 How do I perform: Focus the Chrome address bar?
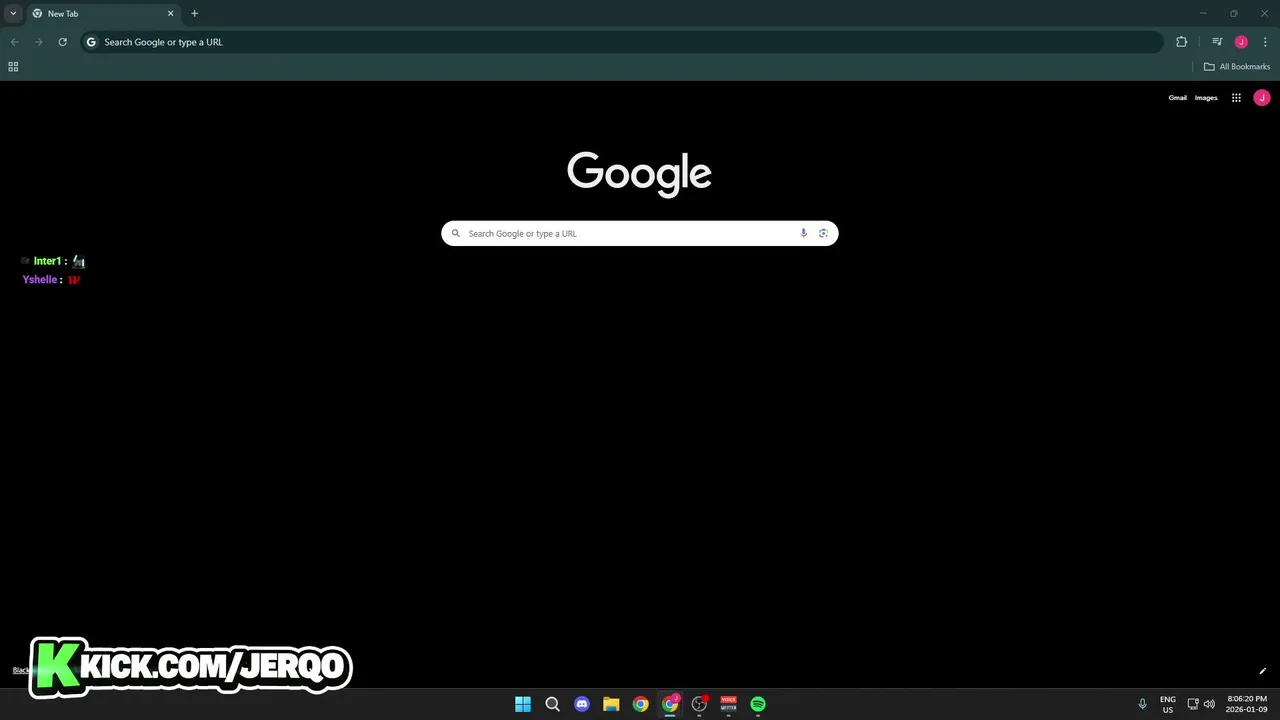(x=622, y=42)
